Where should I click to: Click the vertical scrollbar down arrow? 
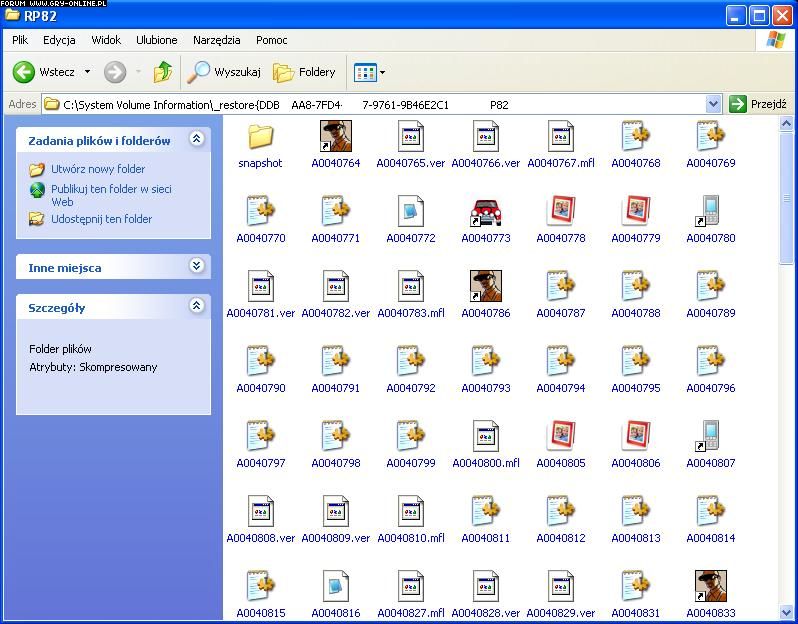pyautogui.click(x=787, y=612)
